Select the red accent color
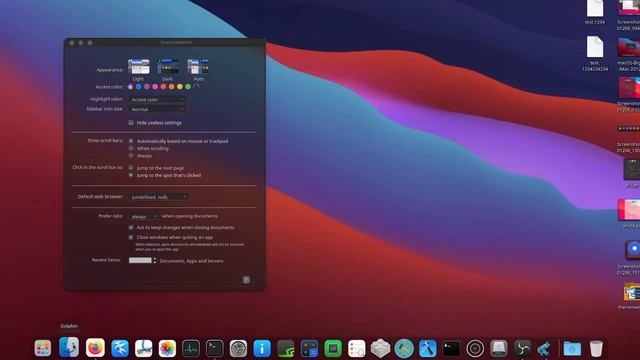The image size is (640, 360). (163, 87)
